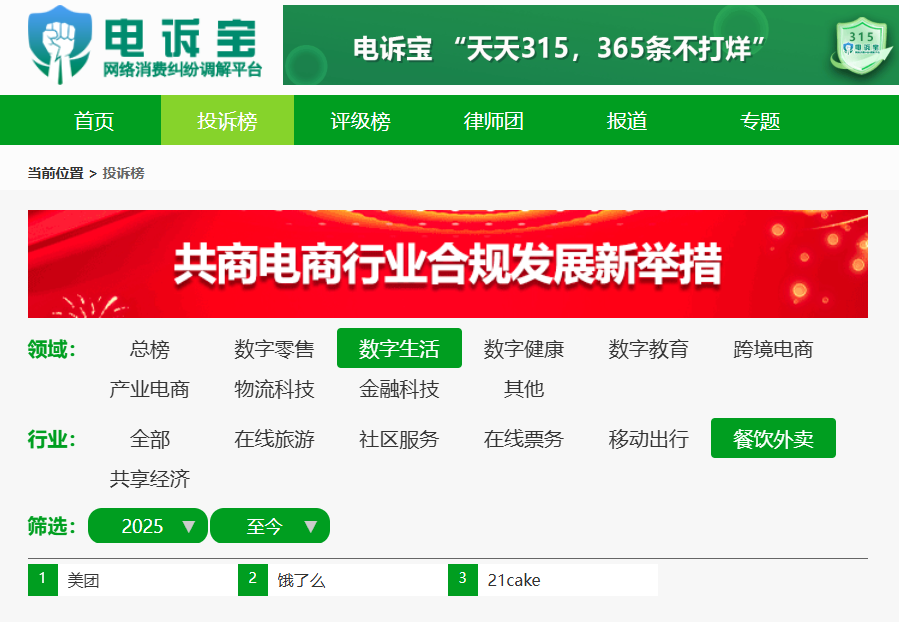Click the 网络消费纠纷调解平台 tagline
The width and height of the screenshot is (899, 622).
tap(182, 69)
